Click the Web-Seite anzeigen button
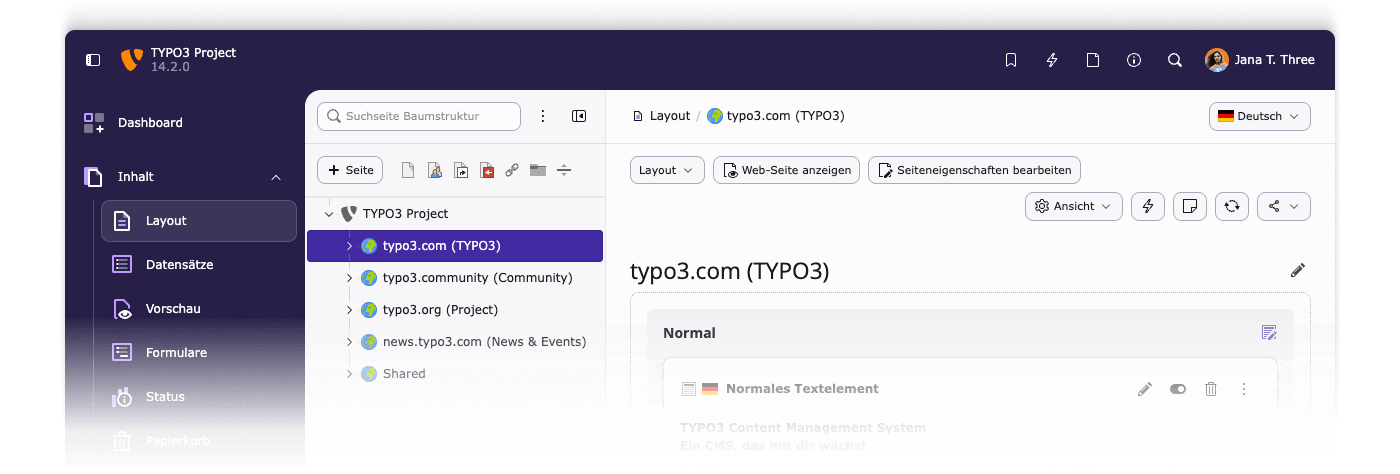Screen dimensions: 1400x474 click(x=786, y=170)
